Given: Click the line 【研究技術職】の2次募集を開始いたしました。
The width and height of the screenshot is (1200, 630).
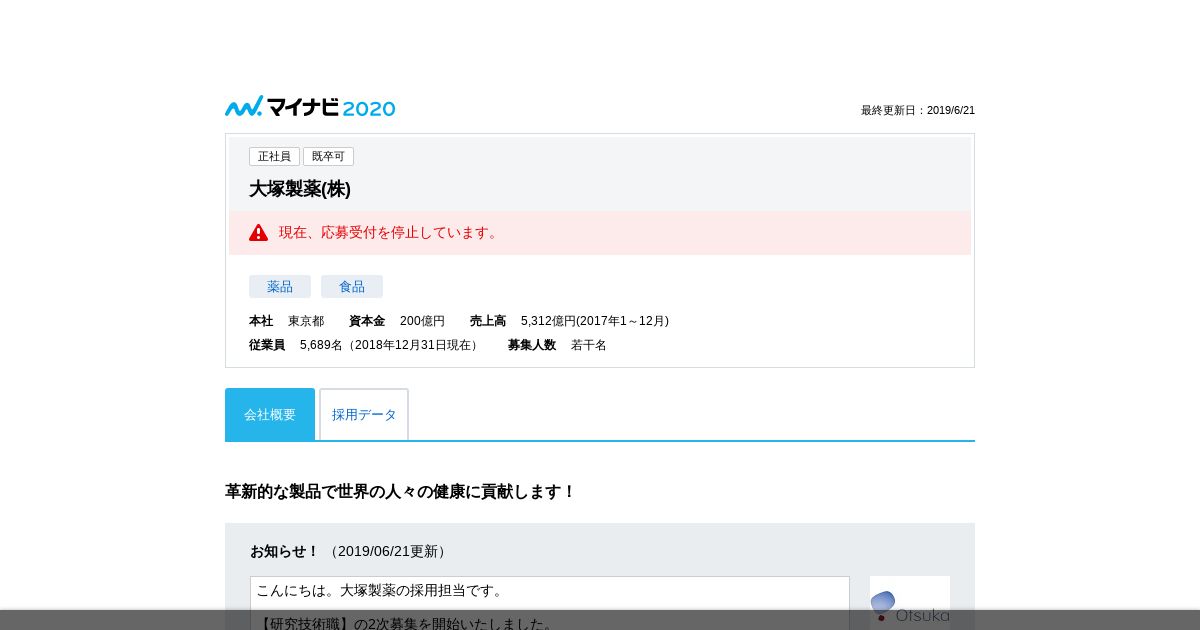Looking at the screenshot, I should pos(406,624).
